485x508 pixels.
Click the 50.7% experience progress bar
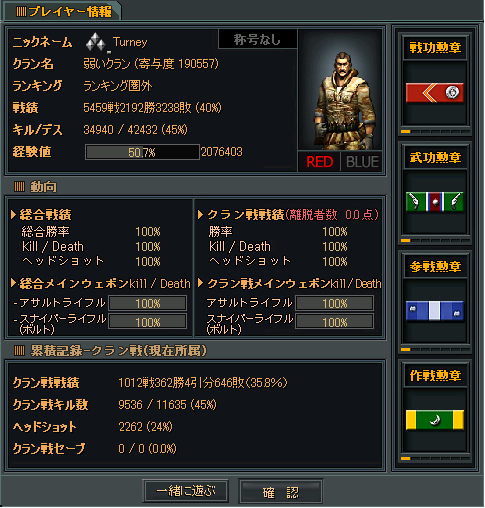[x=142, y=152]
